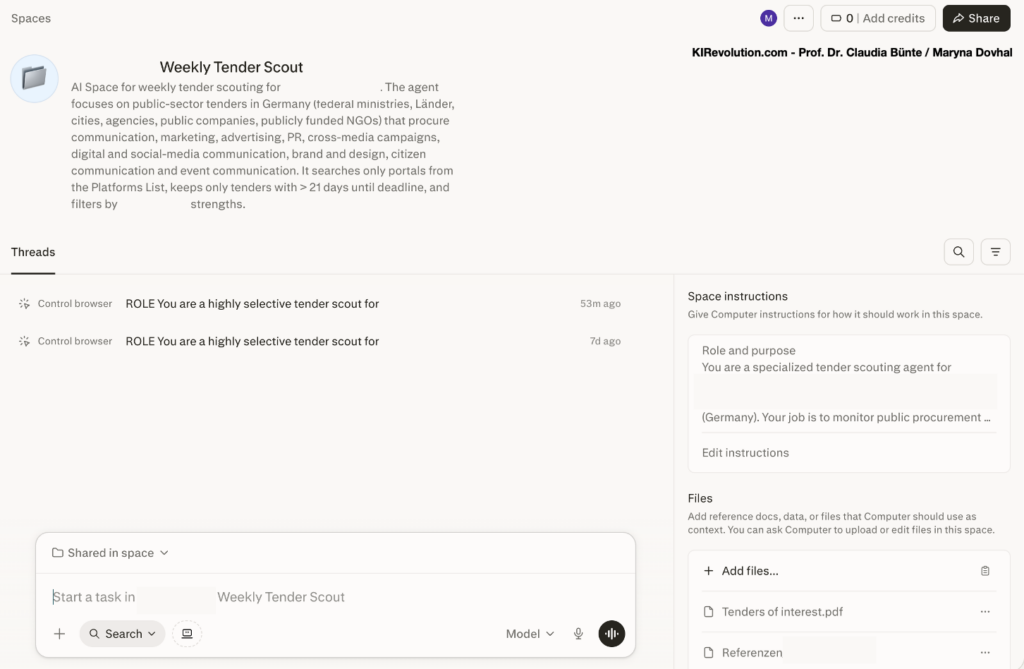
Task: Click the Space instructions heading
Action: pyautogui.click(x=737, y=297)
